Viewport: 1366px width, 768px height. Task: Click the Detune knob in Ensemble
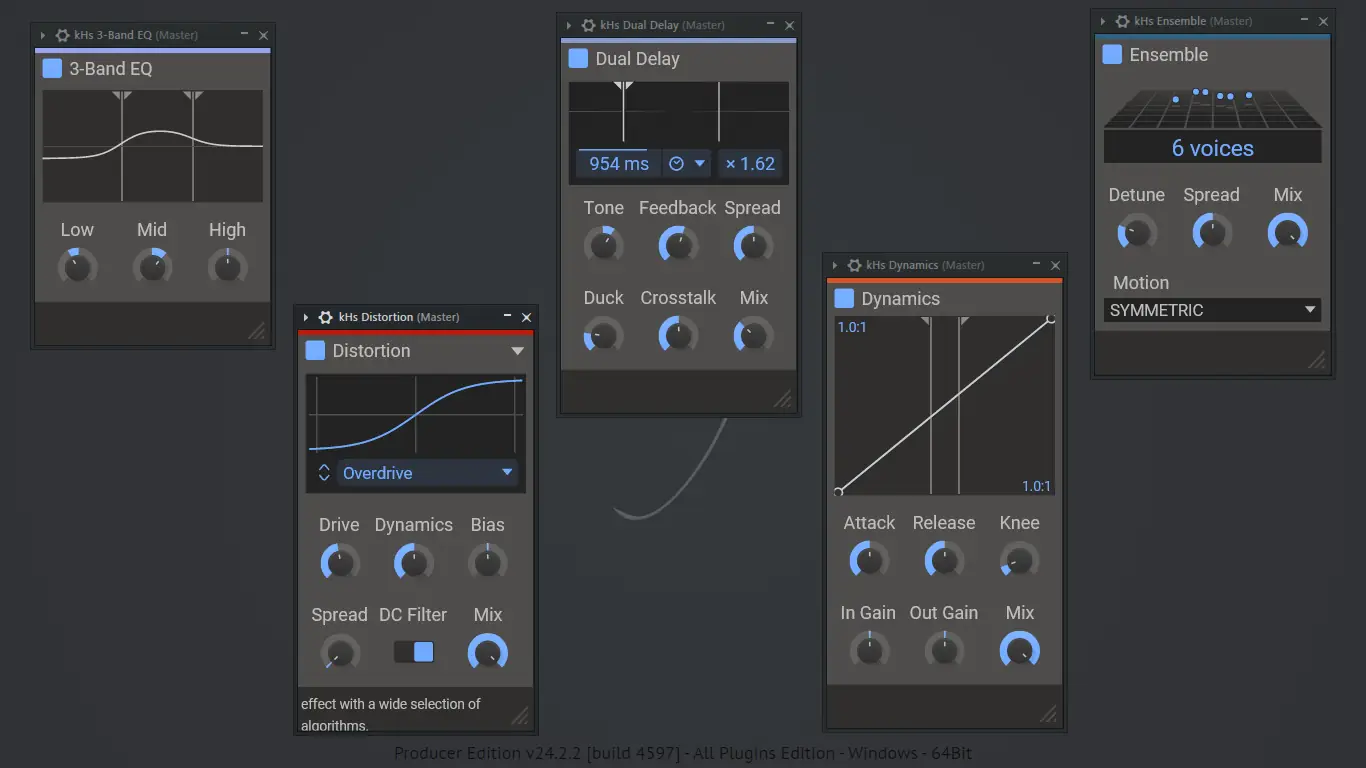(x=1137, y=233)
